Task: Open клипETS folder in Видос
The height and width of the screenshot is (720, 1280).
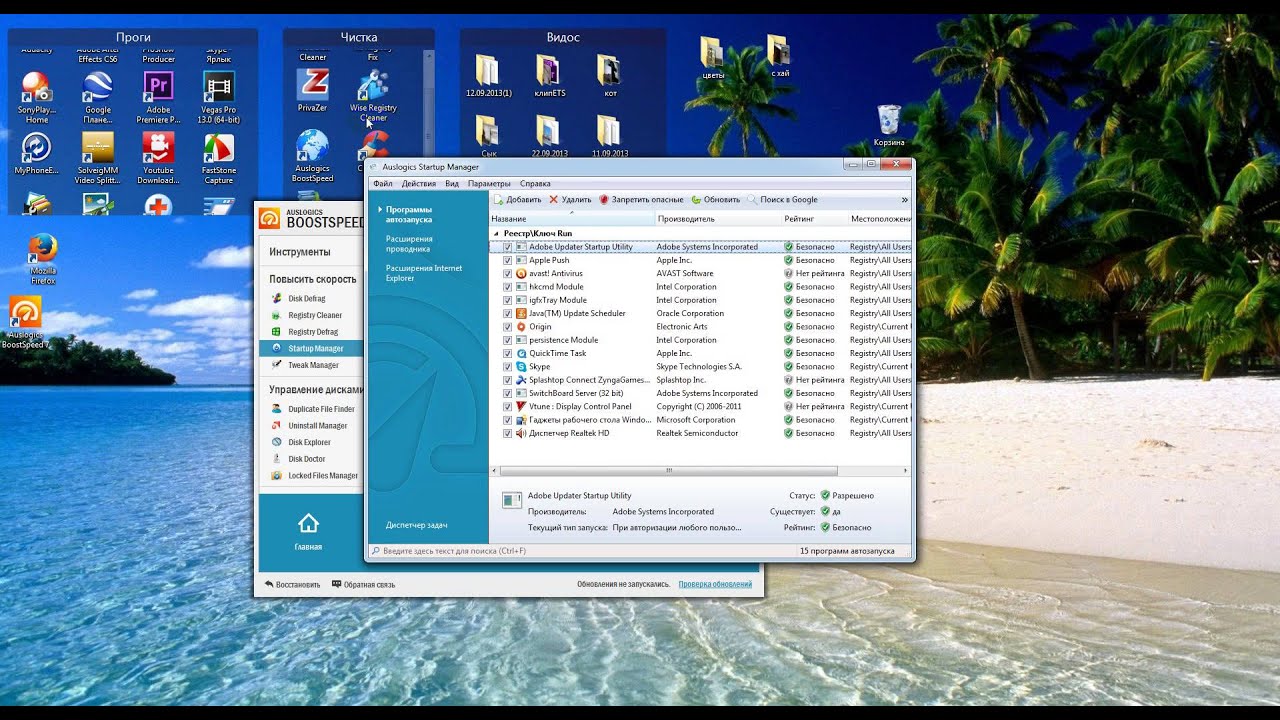Action: coord(549,77)
